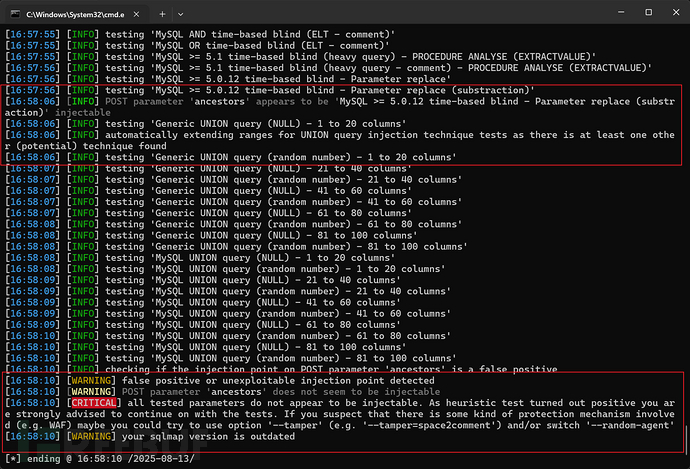The width and height of the screenshot is (690, 469).
Task: Expand the new-tab profile dropdown chevron
Action: tap(180, 14)
